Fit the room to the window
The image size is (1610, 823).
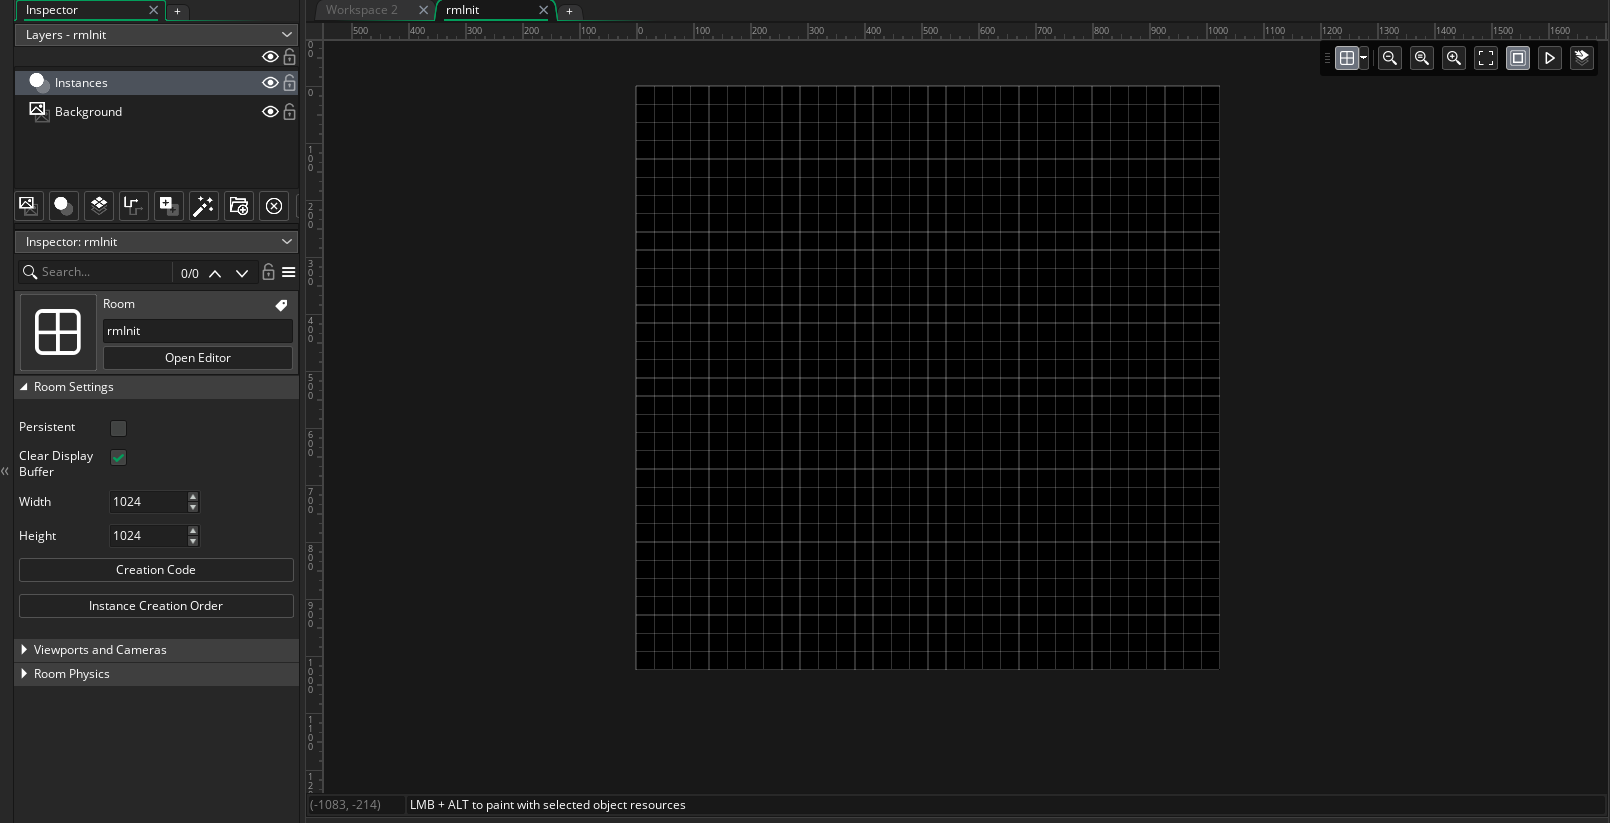(1486, 58)
